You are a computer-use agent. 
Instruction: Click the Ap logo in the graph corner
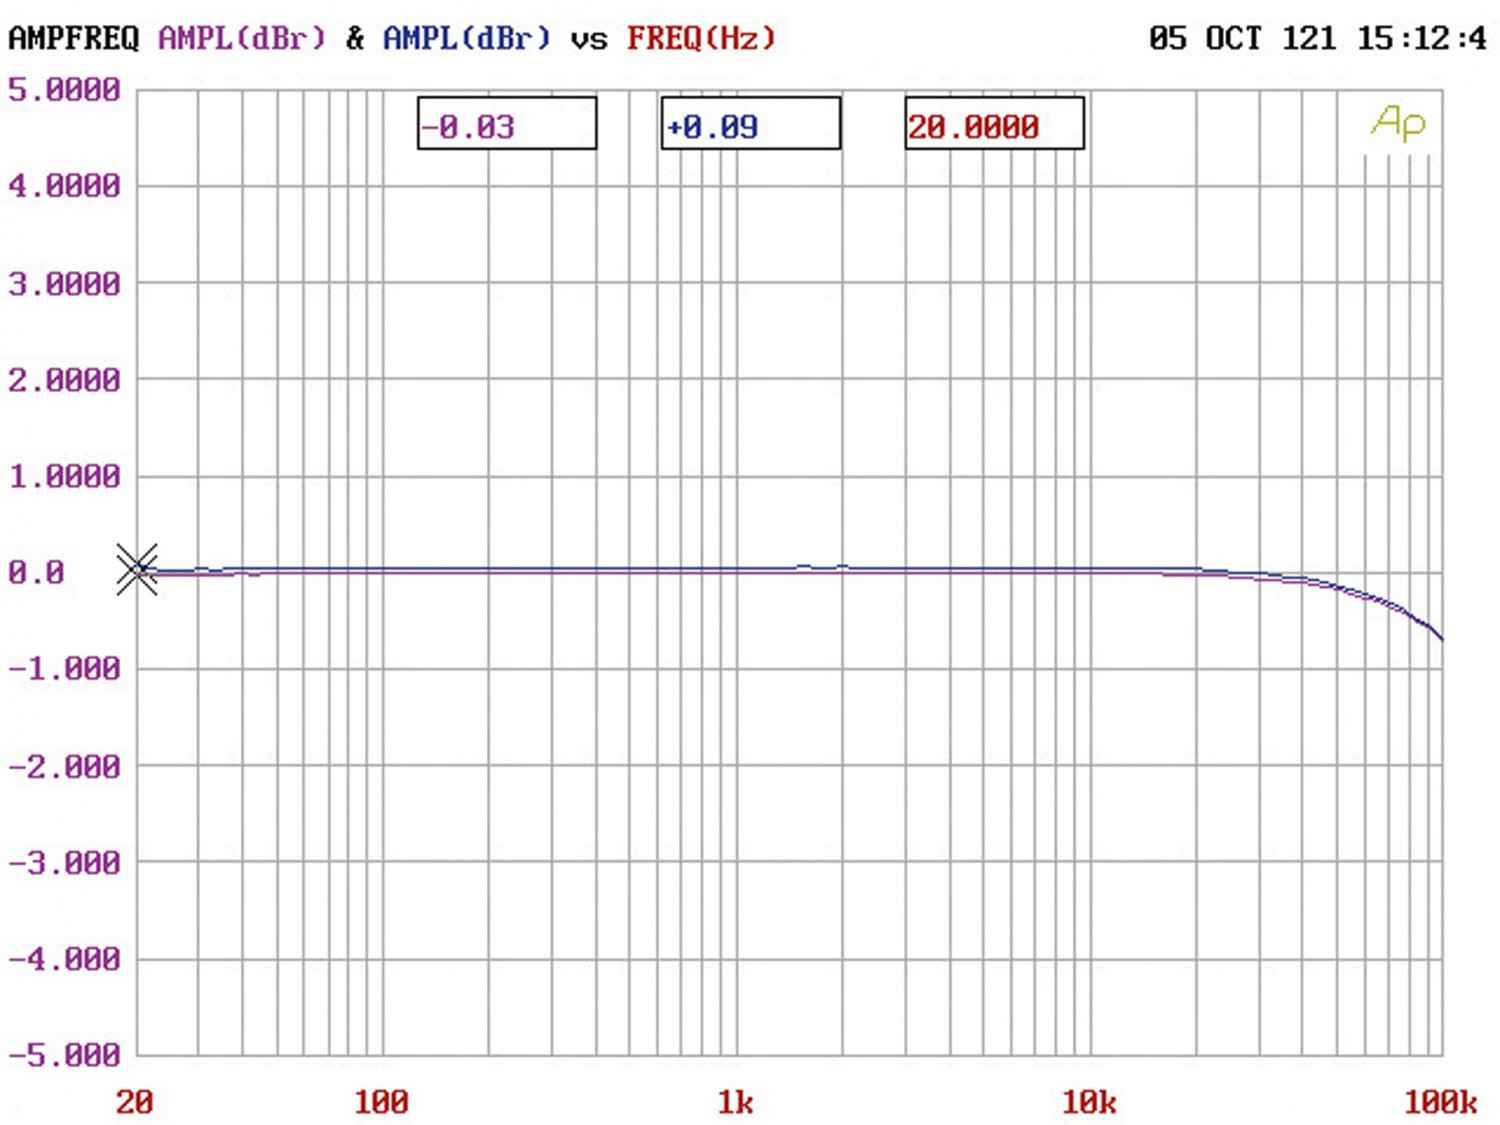1398,123
